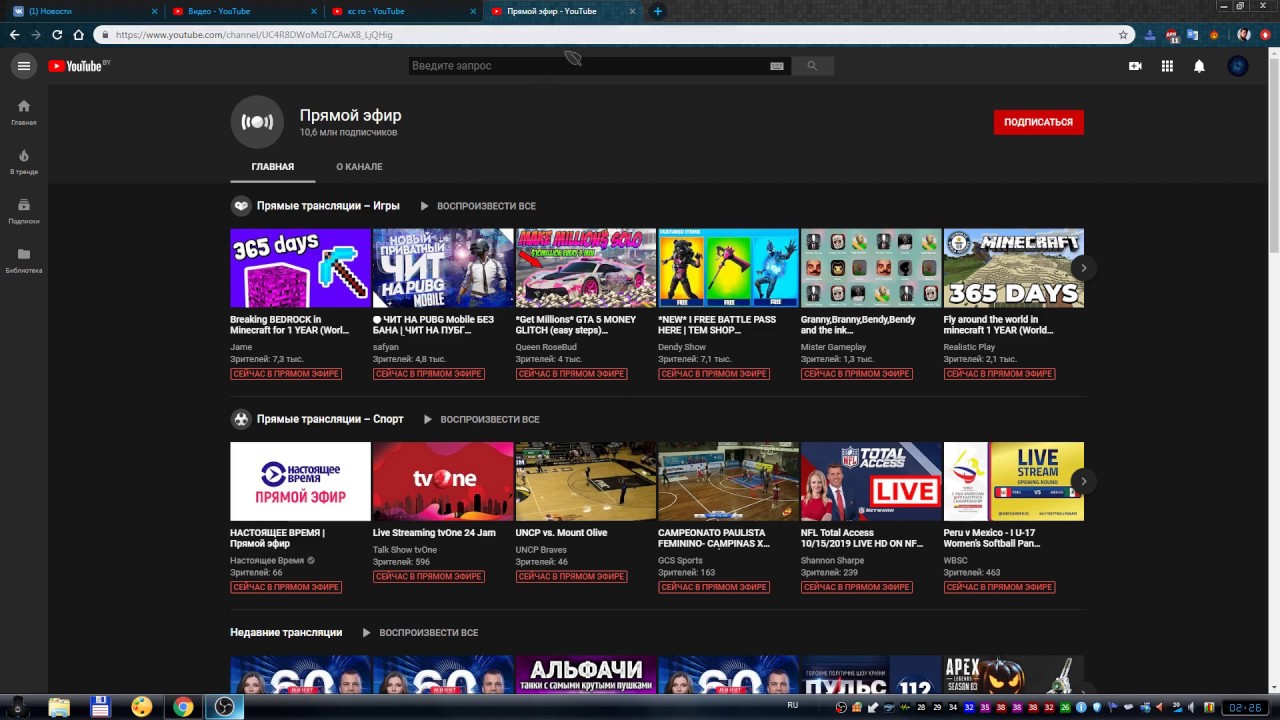The height and width of the screenshot is (720, 1280).
Task: Open the Альфачи танки recent stream thumbnail
Action: [x=586, y=675]
